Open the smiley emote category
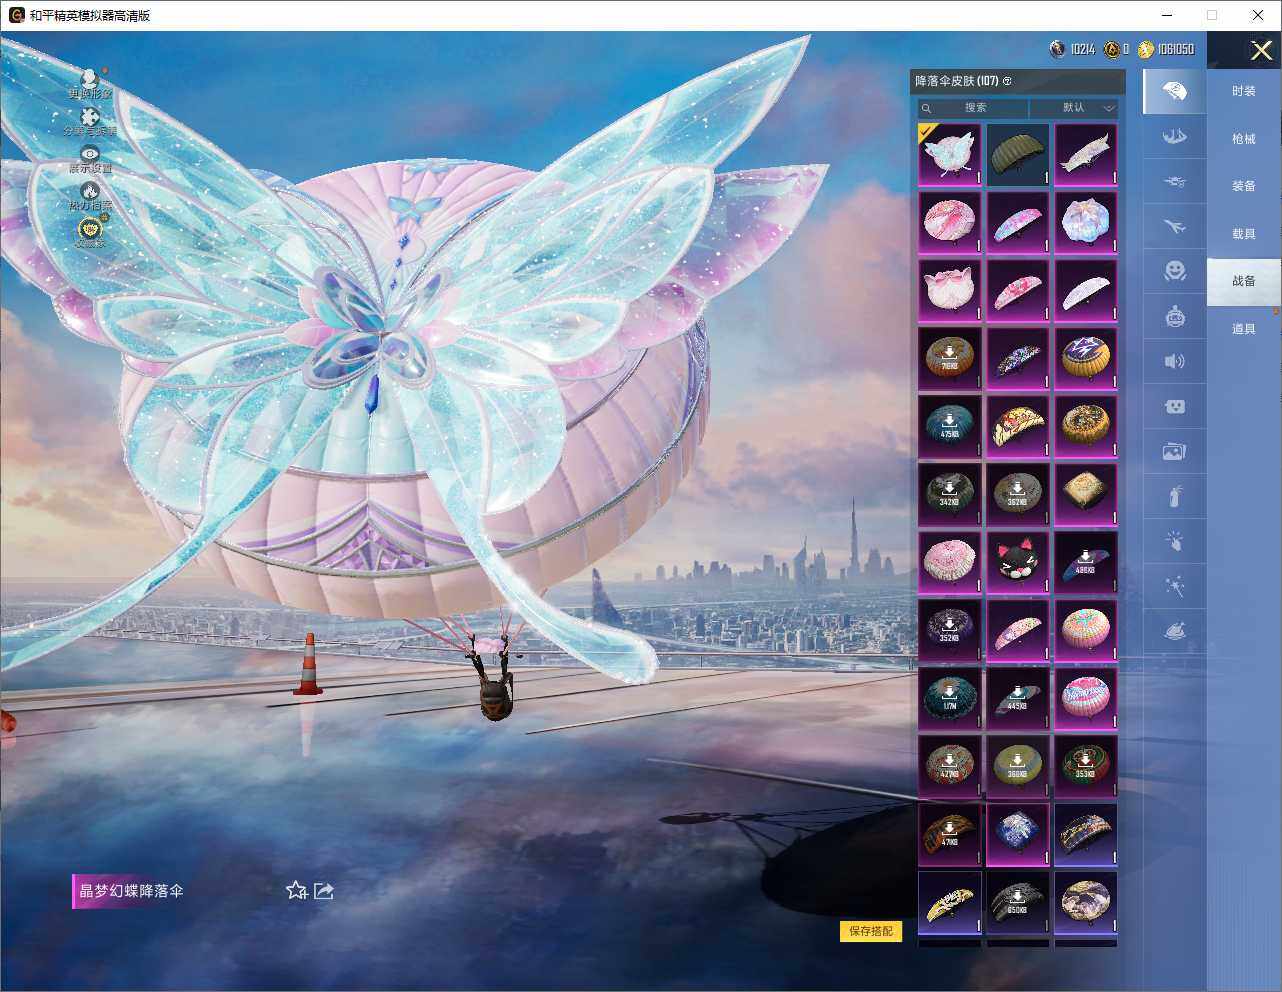The height and width of the screenshot is (992, 1282). pos(1175,271)
